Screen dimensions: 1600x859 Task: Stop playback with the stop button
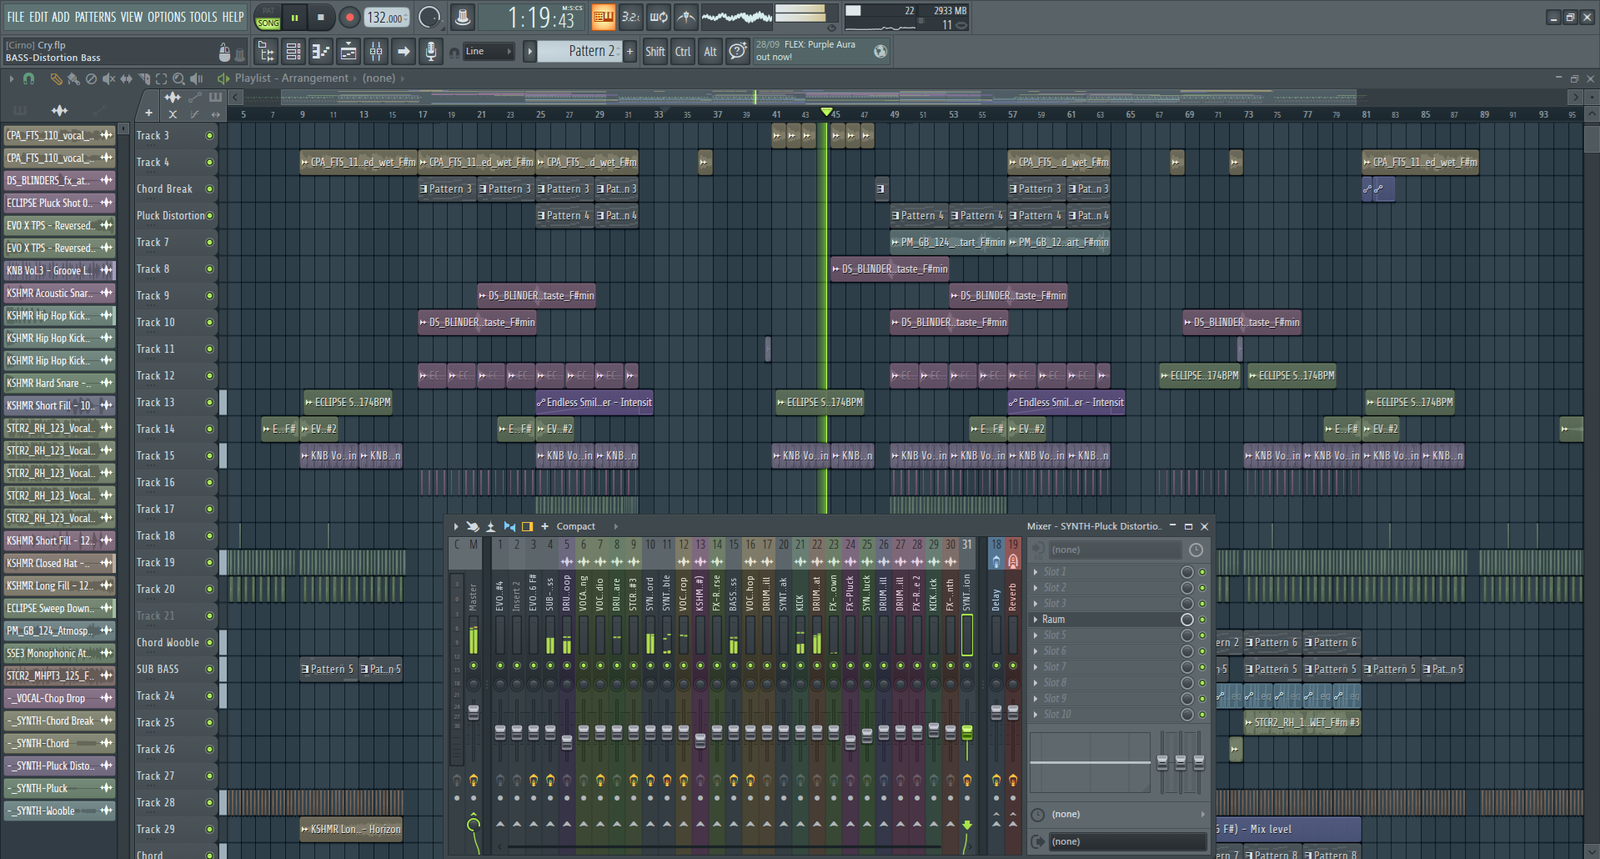320,17
